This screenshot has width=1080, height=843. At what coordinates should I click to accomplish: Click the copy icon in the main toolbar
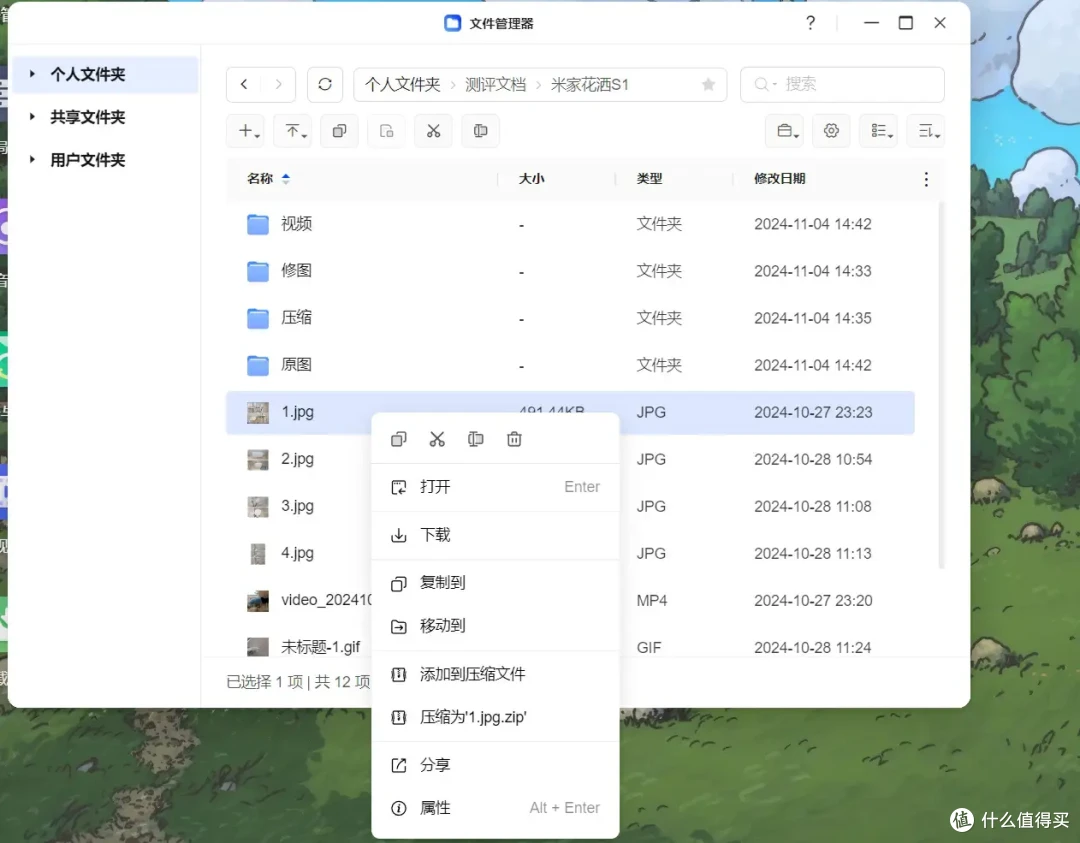point(340,131)
